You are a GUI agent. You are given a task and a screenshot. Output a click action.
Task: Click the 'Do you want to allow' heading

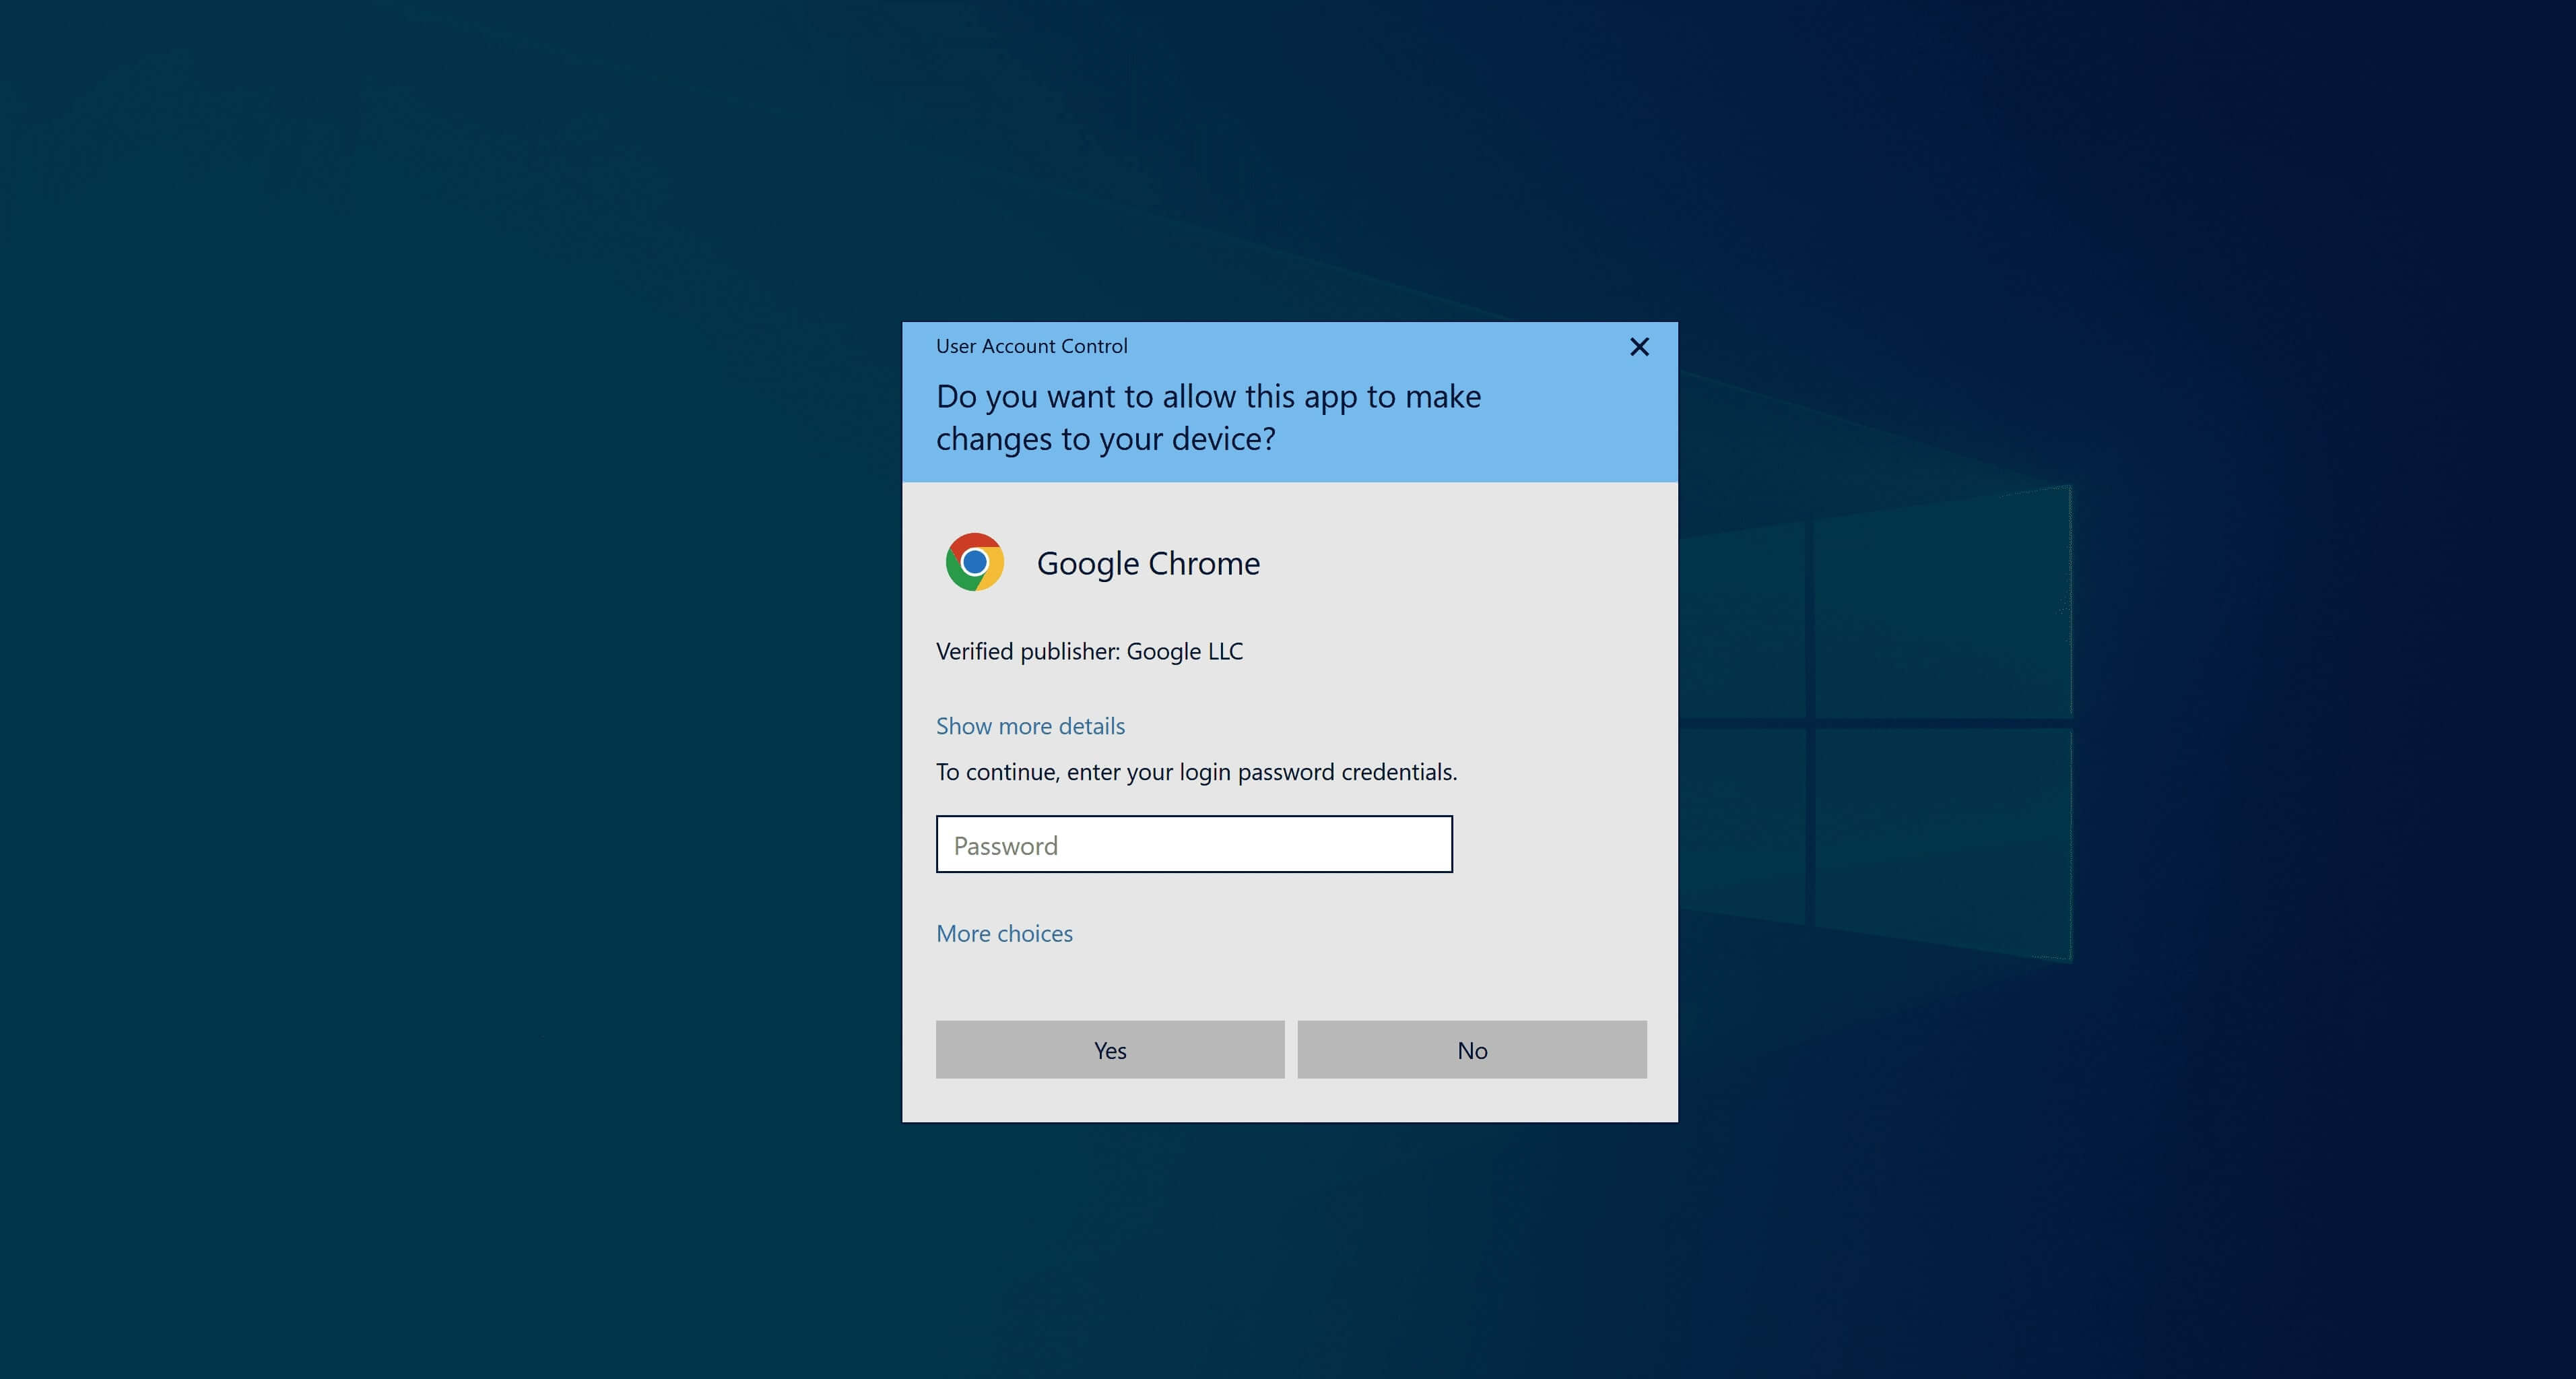[1208, 417]
